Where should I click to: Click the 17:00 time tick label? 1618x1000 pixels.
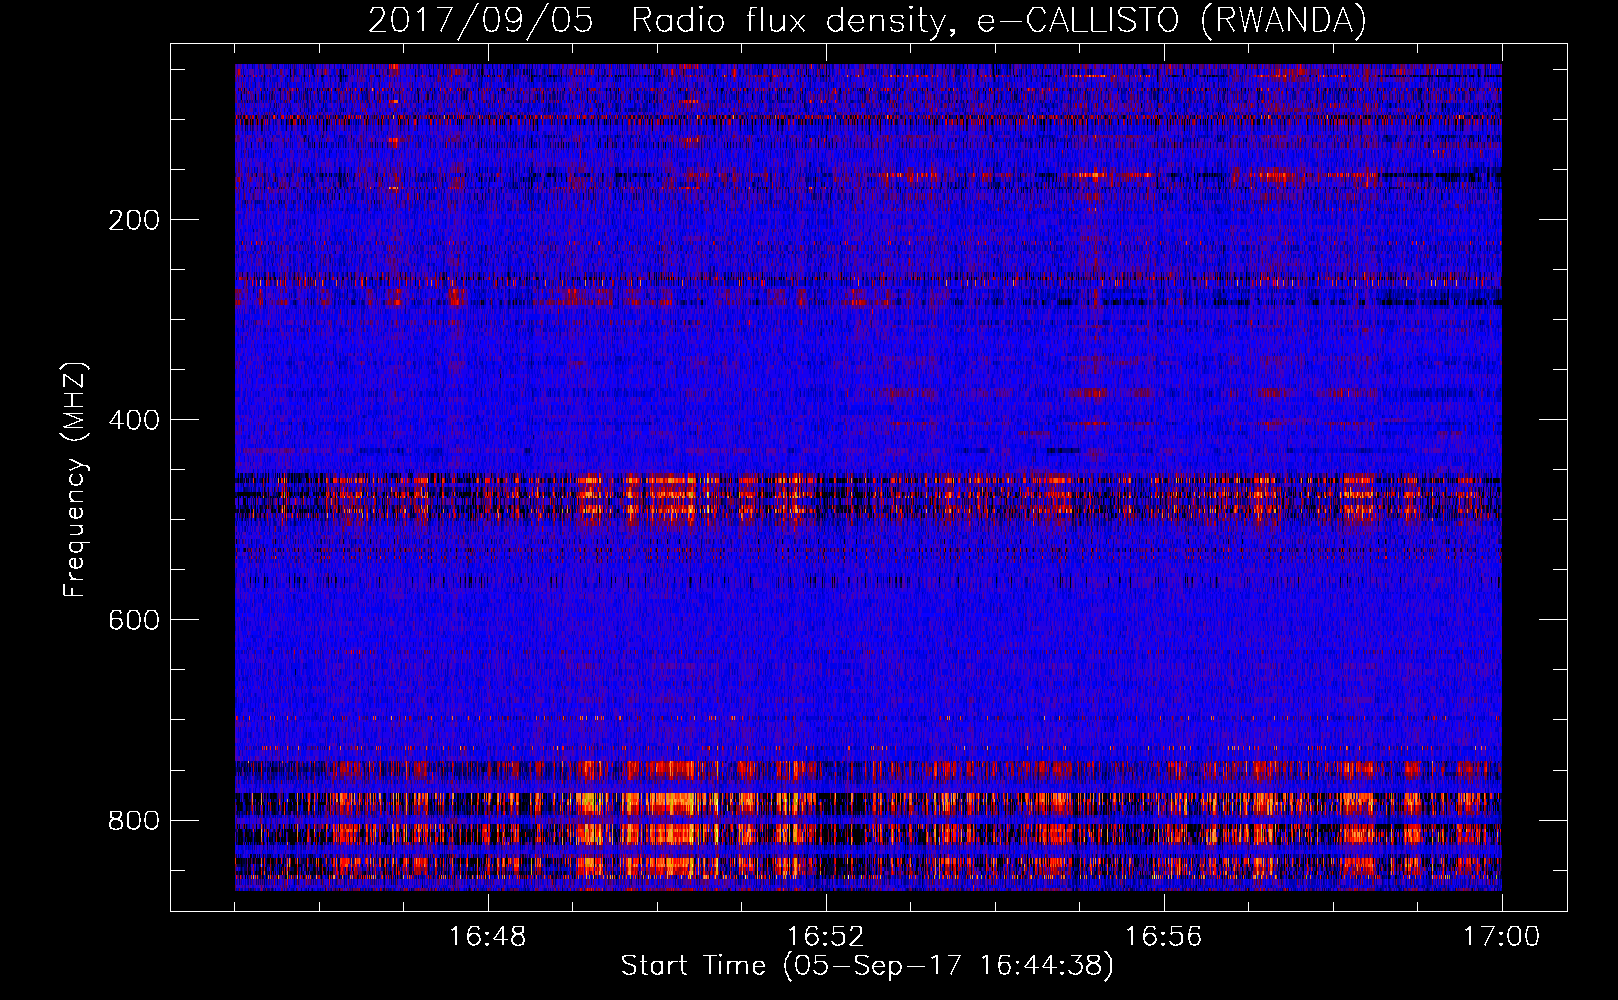[1502, 937]
